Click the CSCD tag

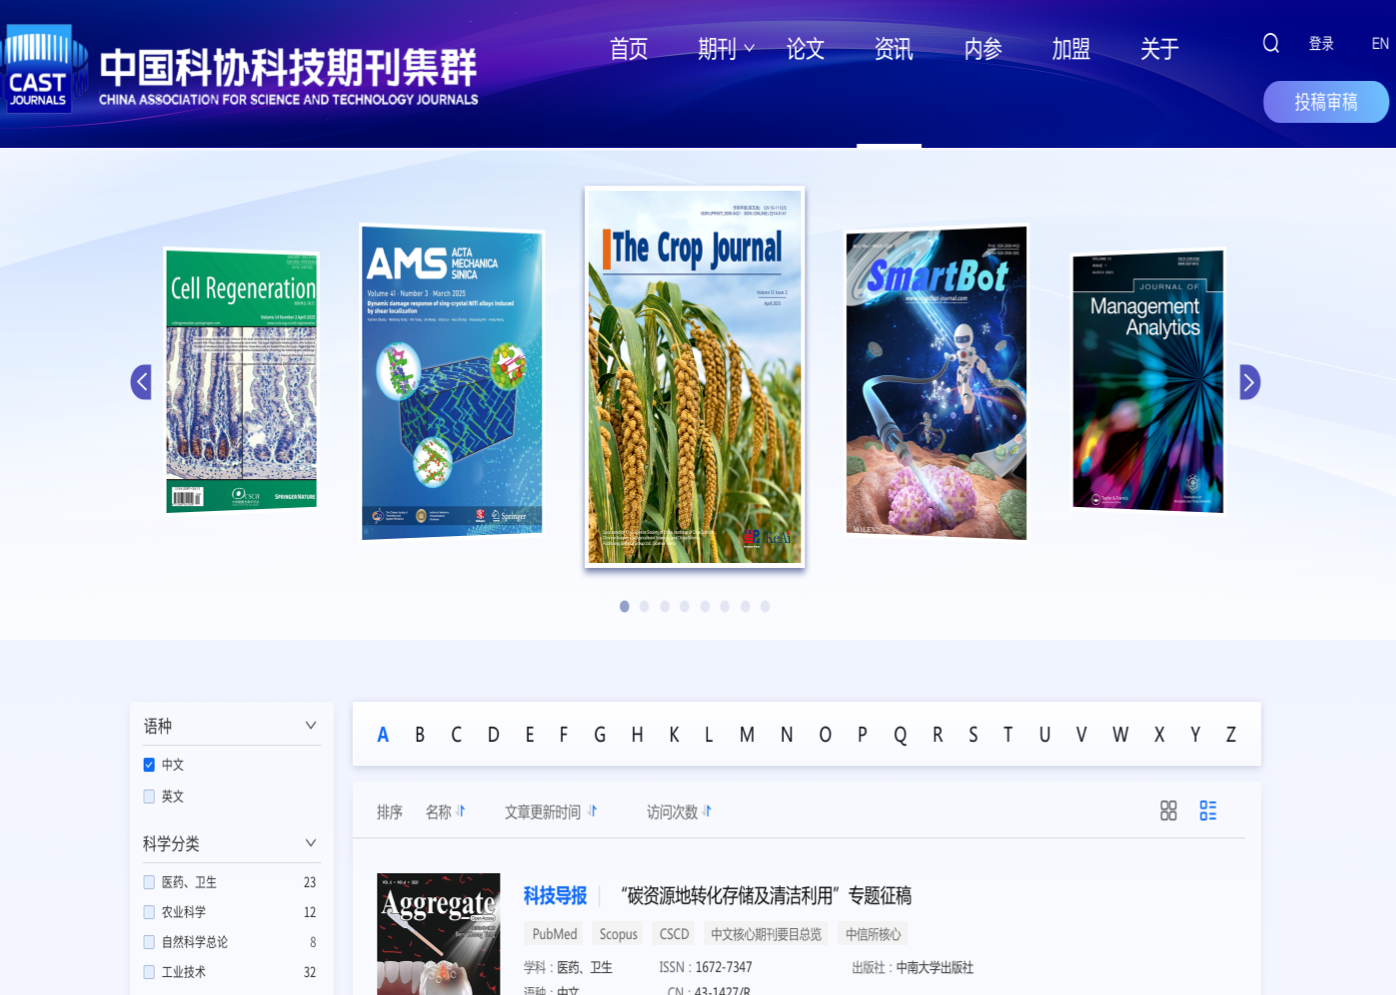(674, 934)
